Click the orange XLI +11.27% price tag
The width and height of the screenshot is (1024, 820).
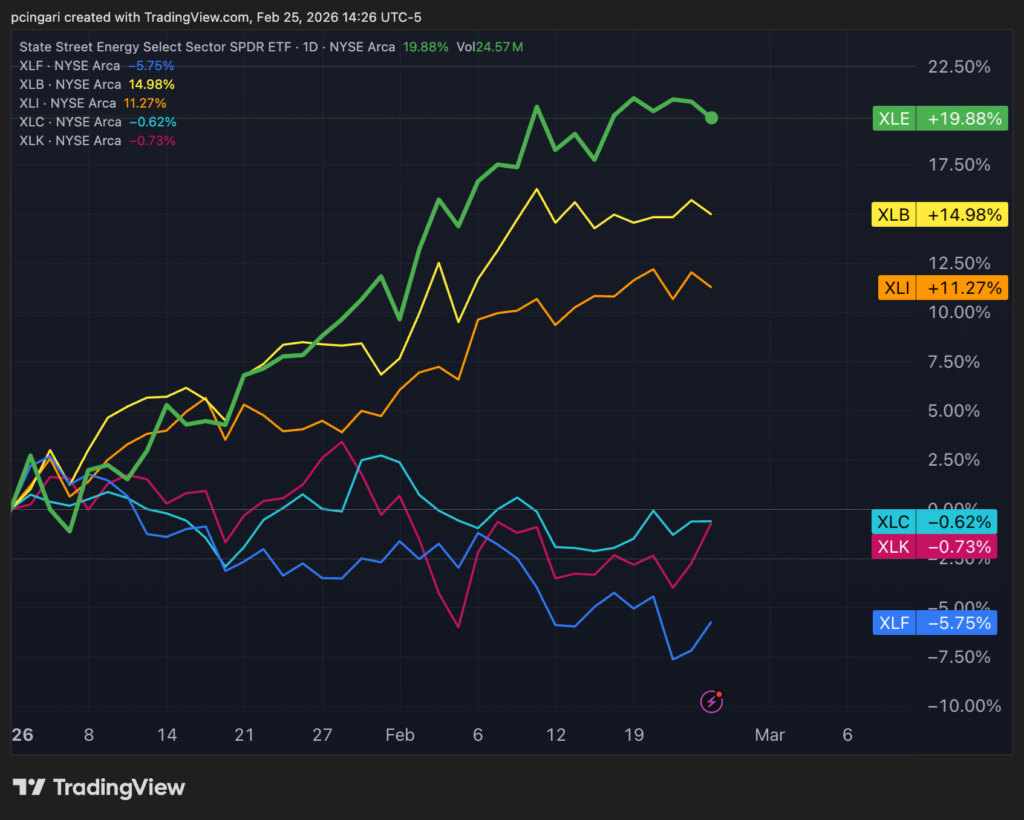pos(939,287)
